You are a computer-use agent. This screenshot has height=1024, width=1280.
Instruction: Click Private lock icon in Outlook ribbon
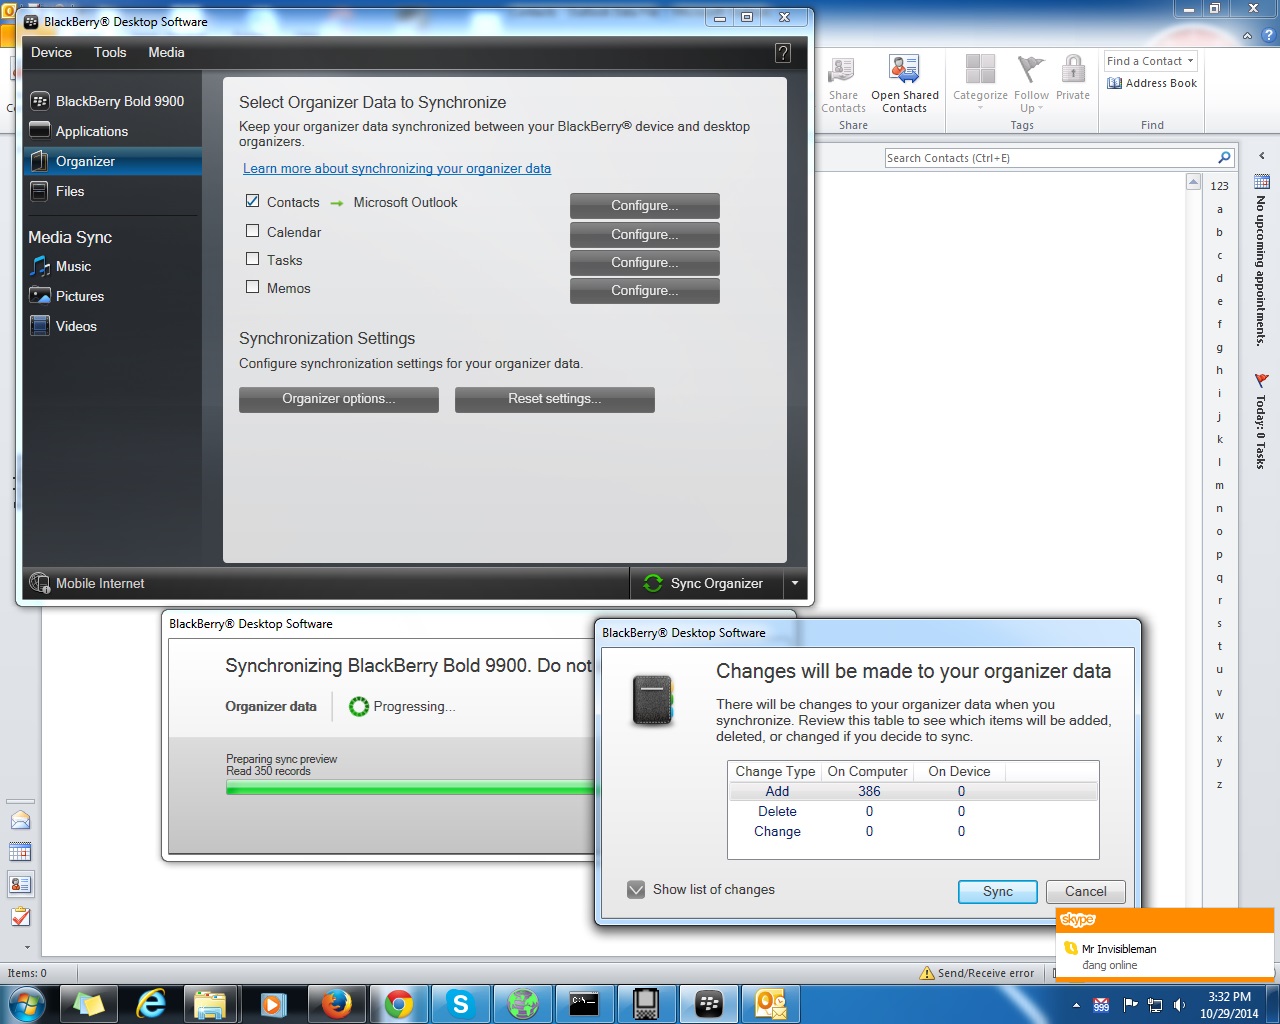1073,80
